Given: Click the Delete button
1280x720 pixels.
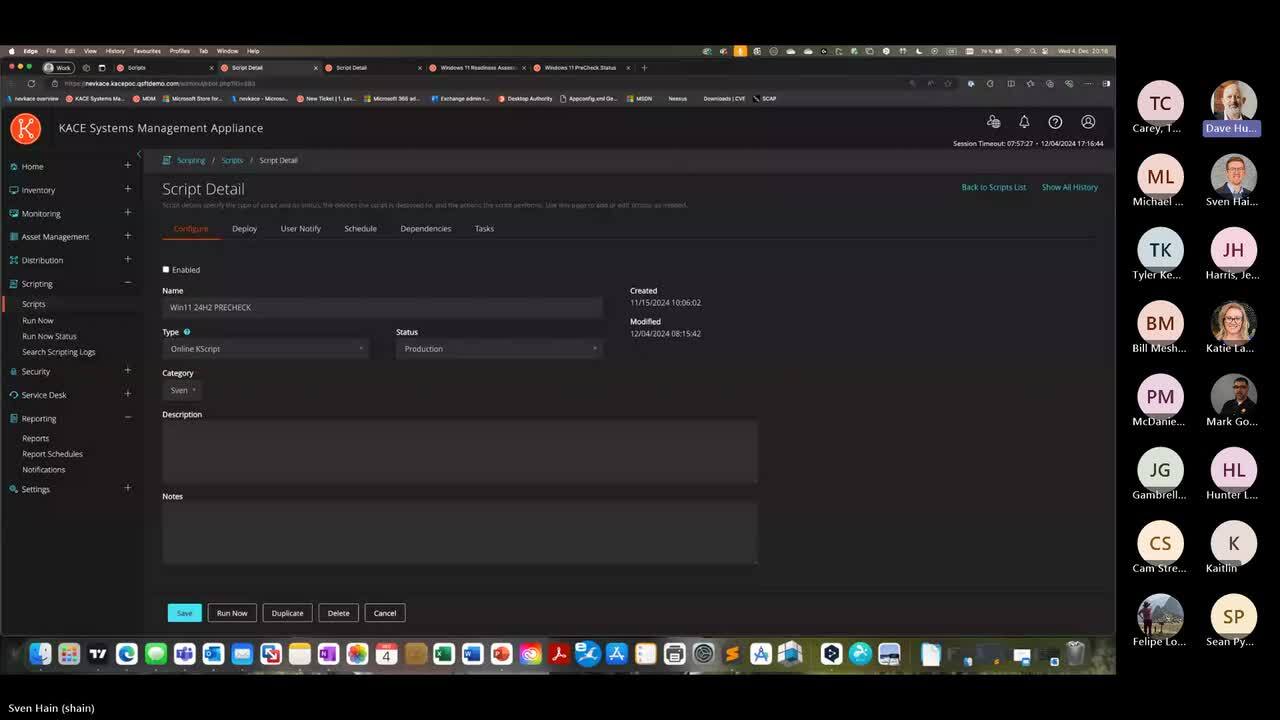Looking at the screenshot, I should pyautogui.click(x=339, y=613).
